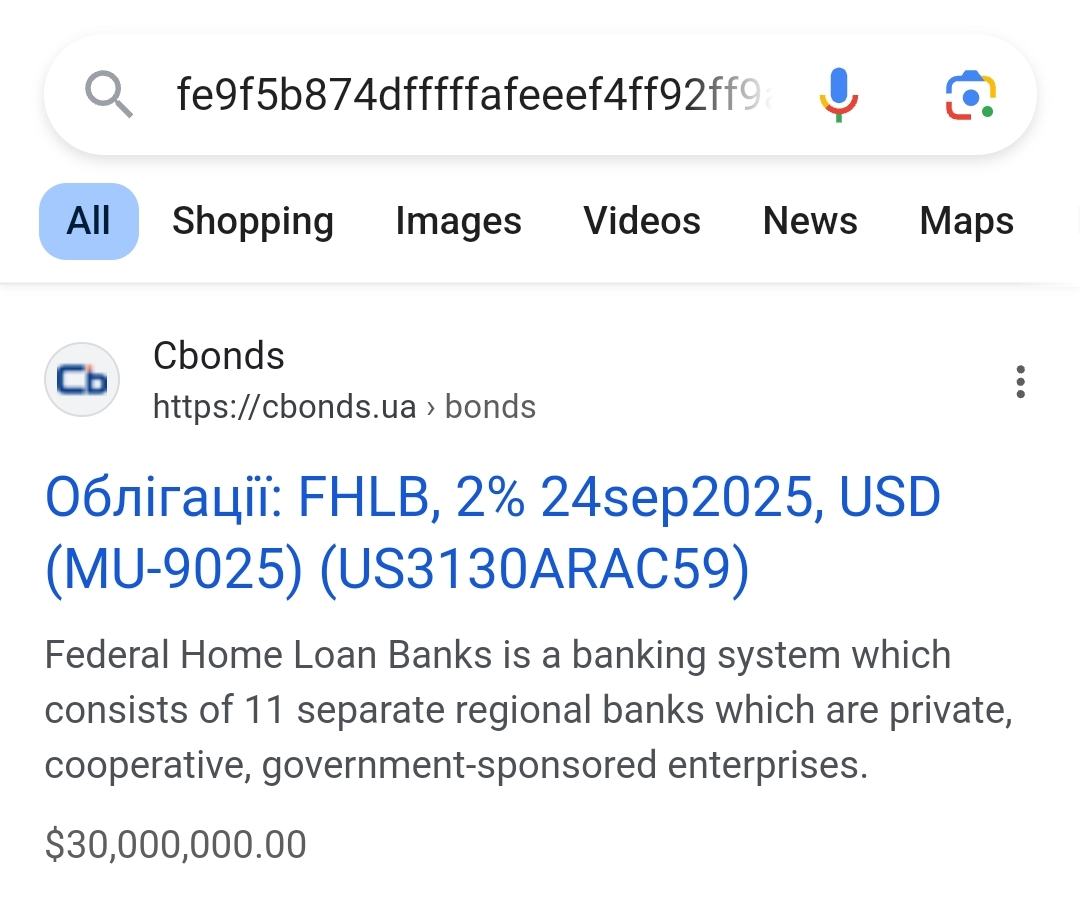Image resolution: width=1080 pixels, height=902 pixels.
Task: Click the bonds breadcrumb after the URL
Action: coord(490,407)
